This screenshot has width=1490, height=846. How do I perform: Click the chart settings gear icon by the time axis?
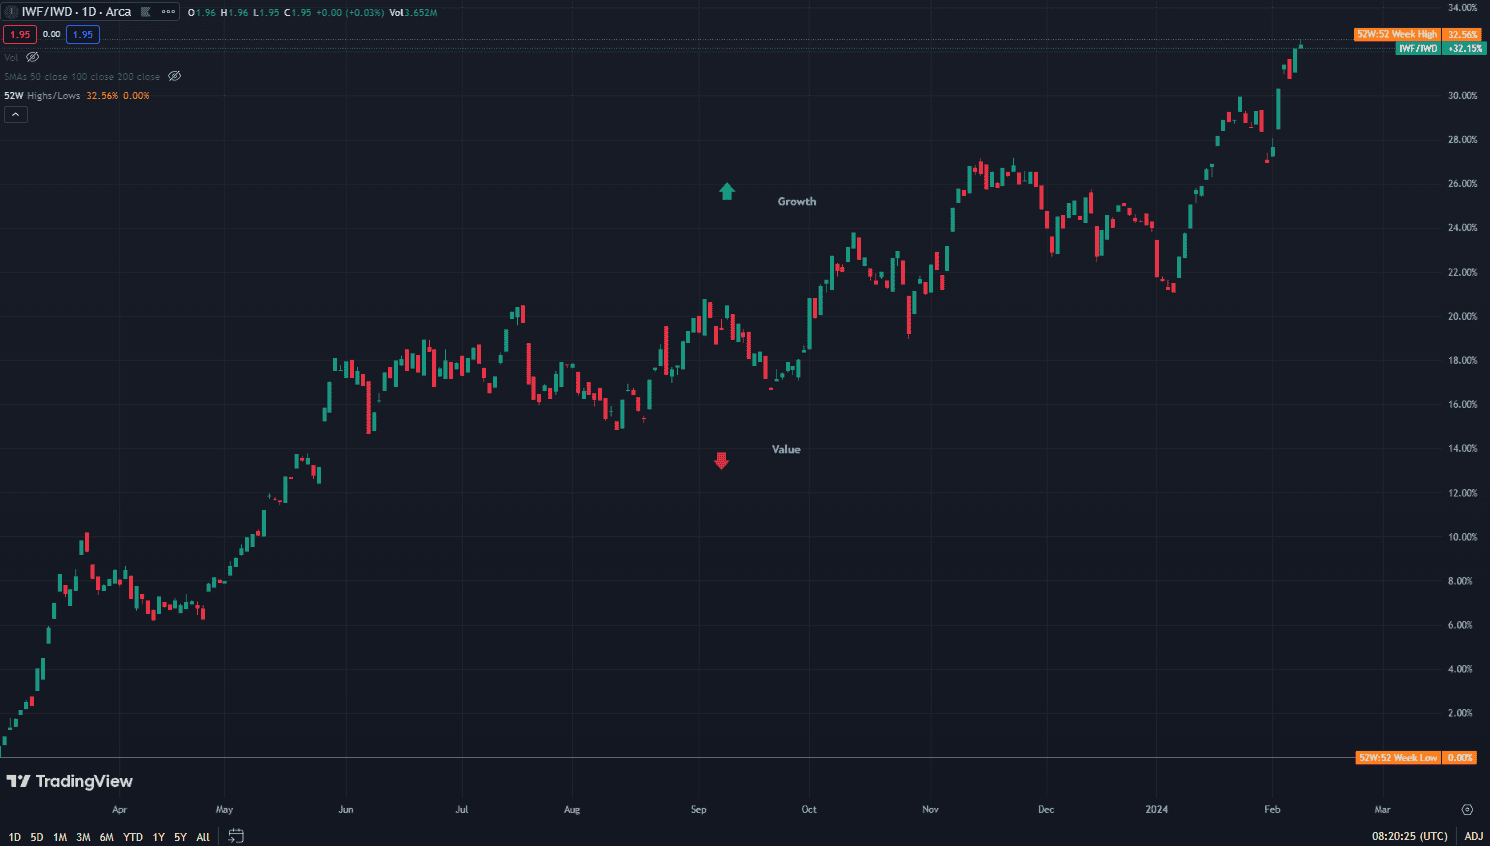coord(1467,809)
